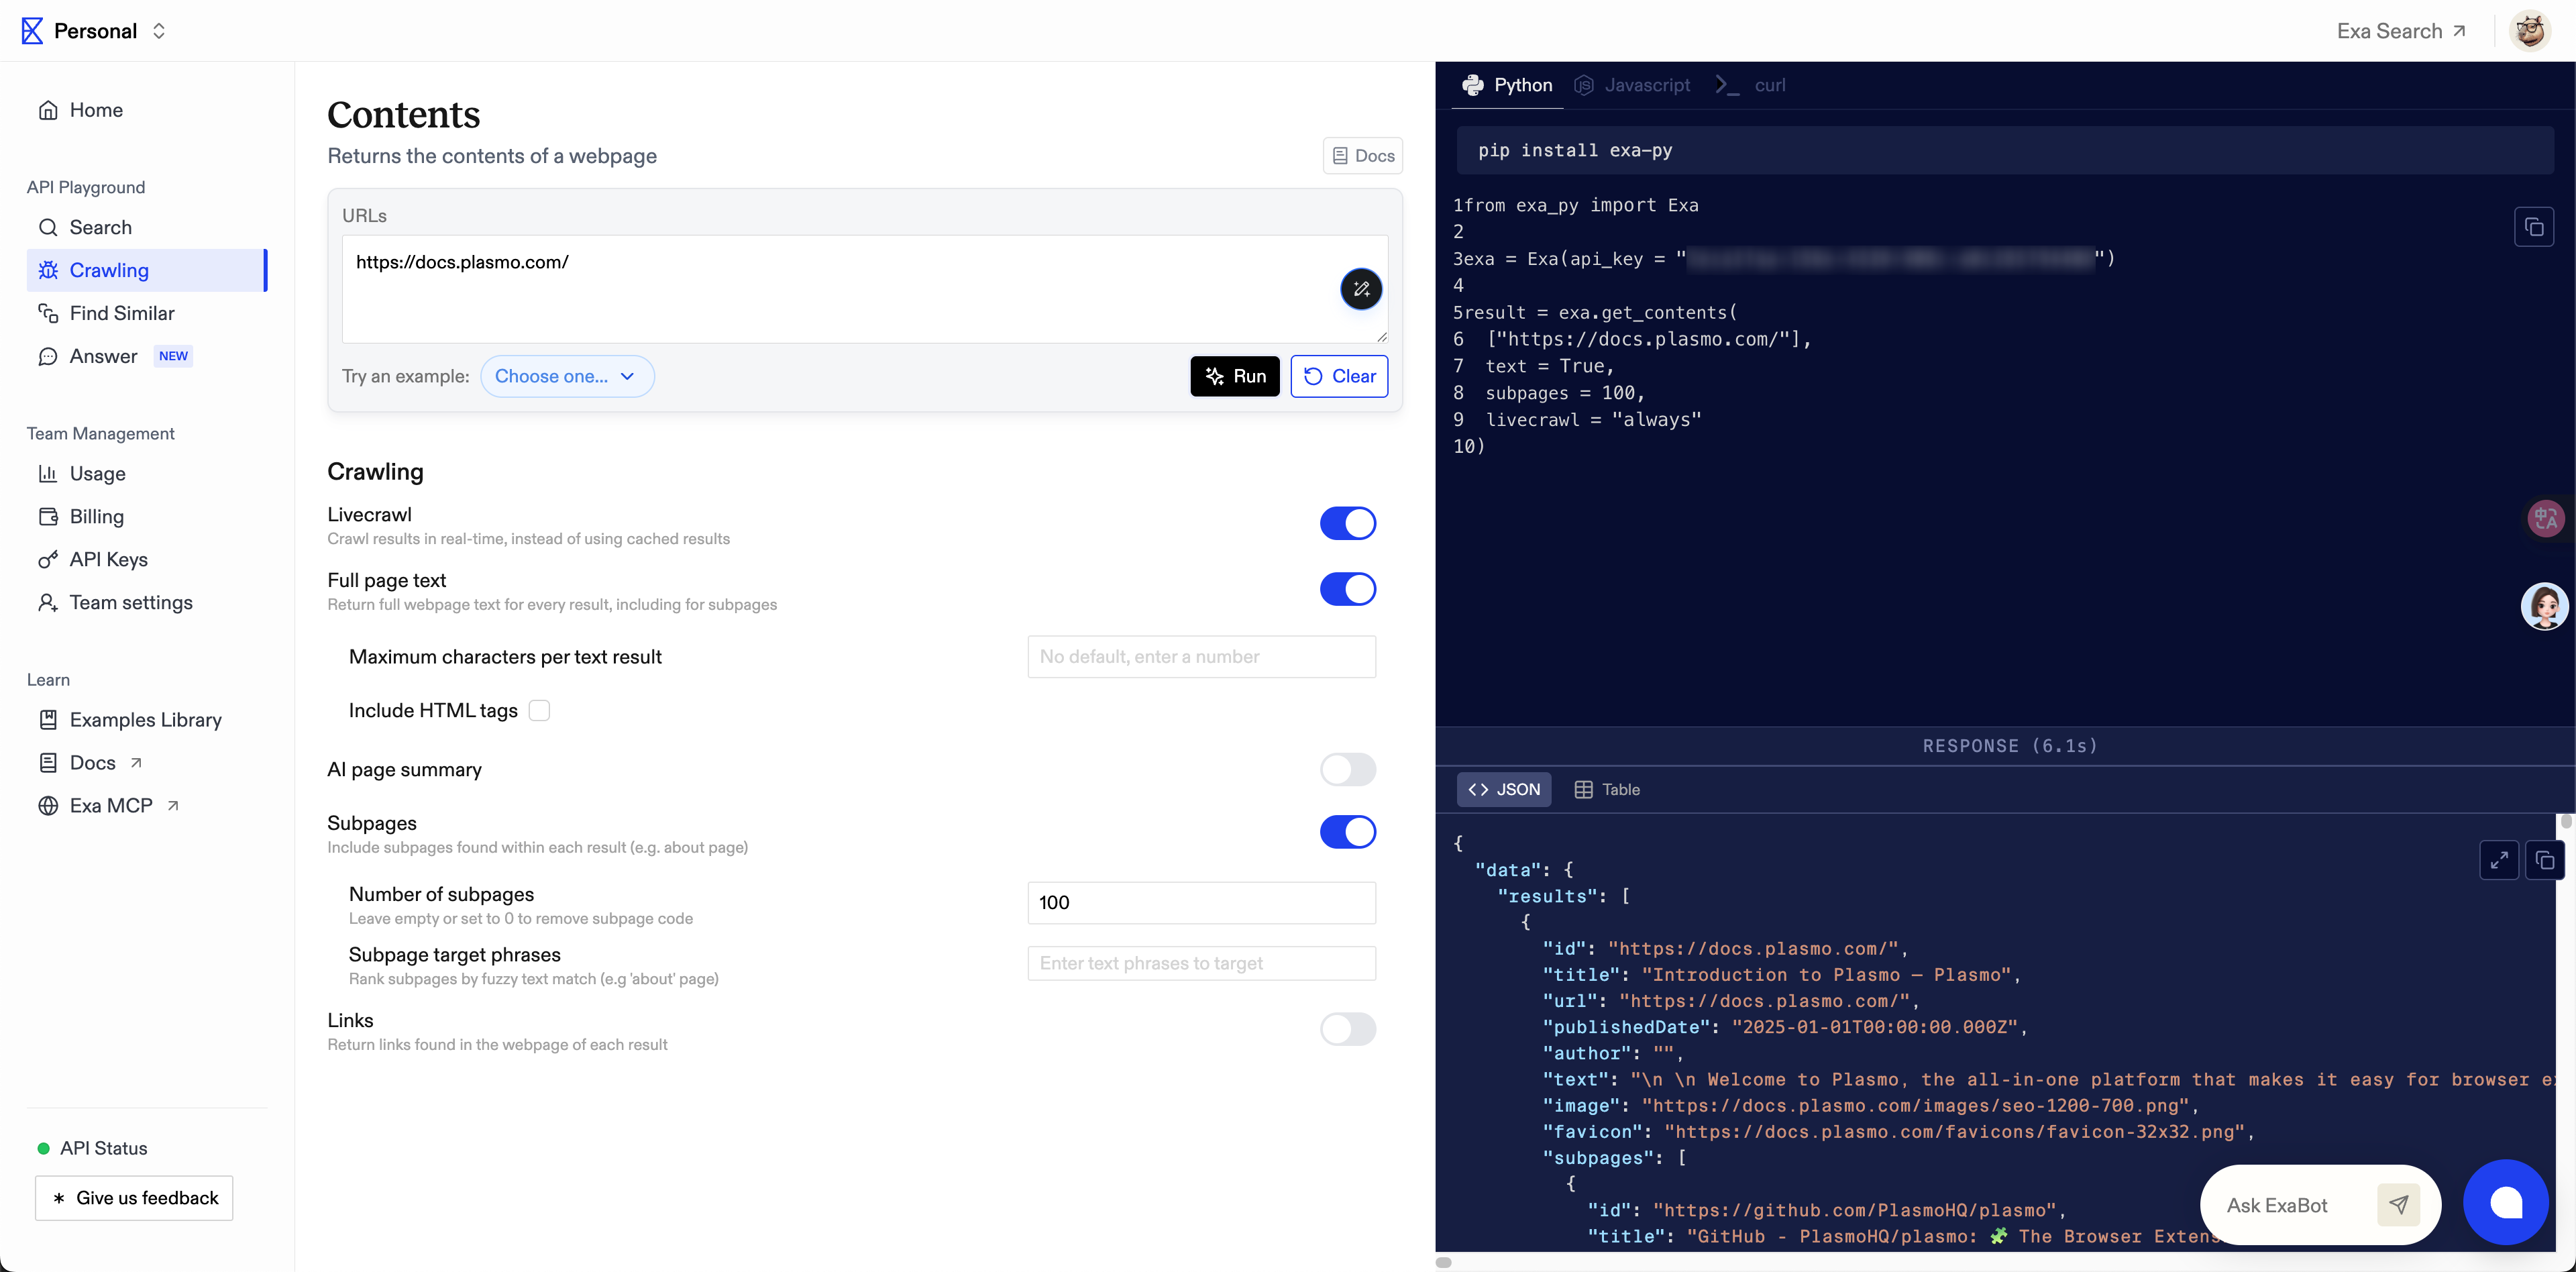Expand the Choose one example dropdown
Image resolution: width=2576 pixels, height=1272 pixels.
click(567, 376)
